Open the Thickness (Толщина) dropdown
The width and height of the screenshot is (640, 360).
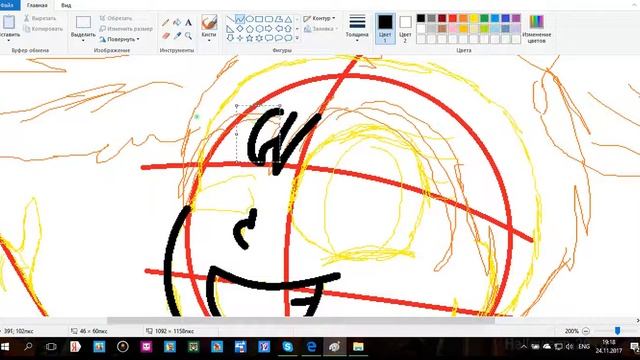pos(357,28)
